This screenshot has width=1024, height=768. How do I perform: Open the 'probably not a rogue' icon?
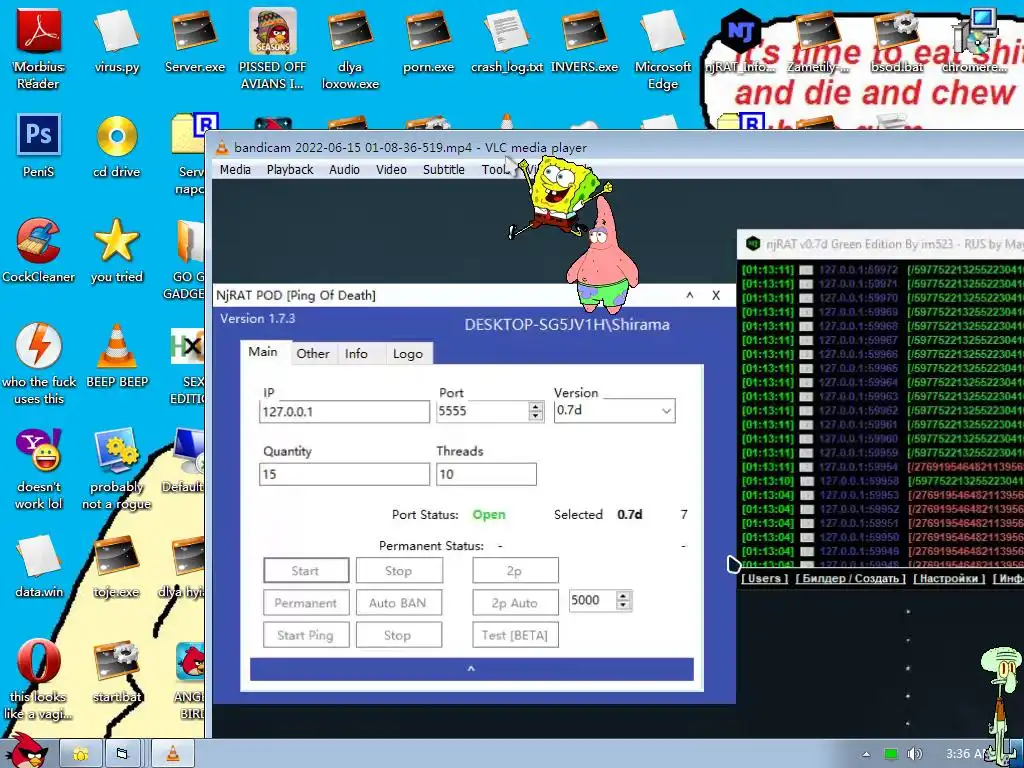click(116, 469)
